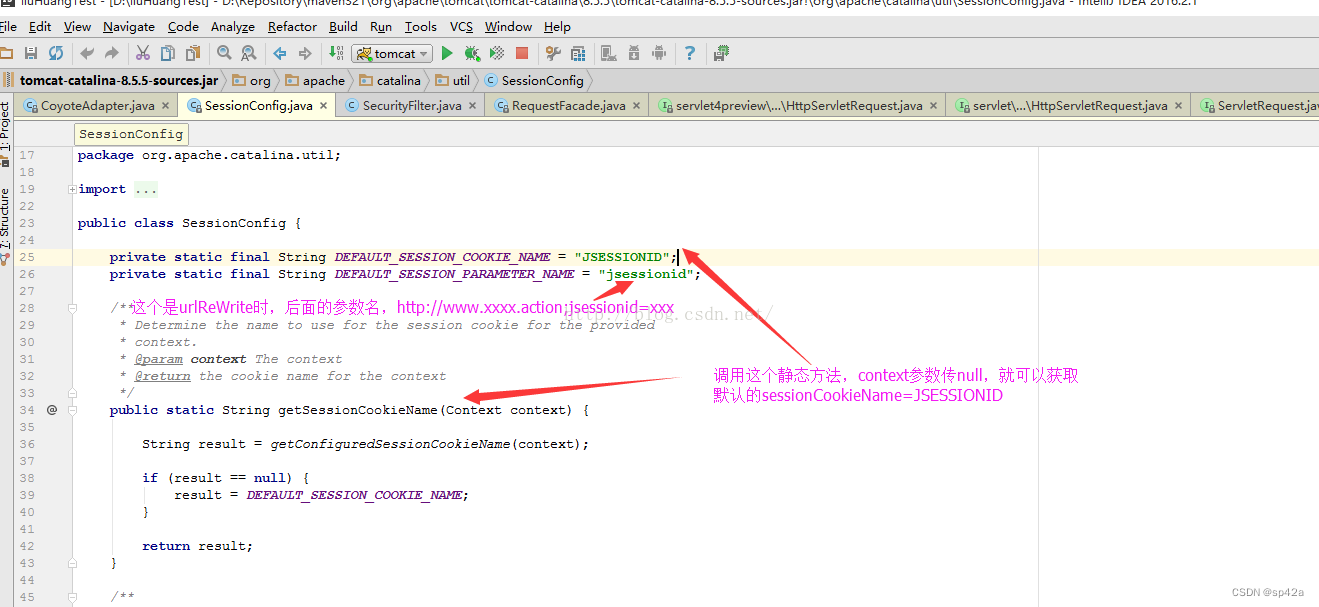1319x607 pixels.
Task: Click DEFAULT_SESSION_COOKIE_NAME on line 25
Action: click(442, 257)
